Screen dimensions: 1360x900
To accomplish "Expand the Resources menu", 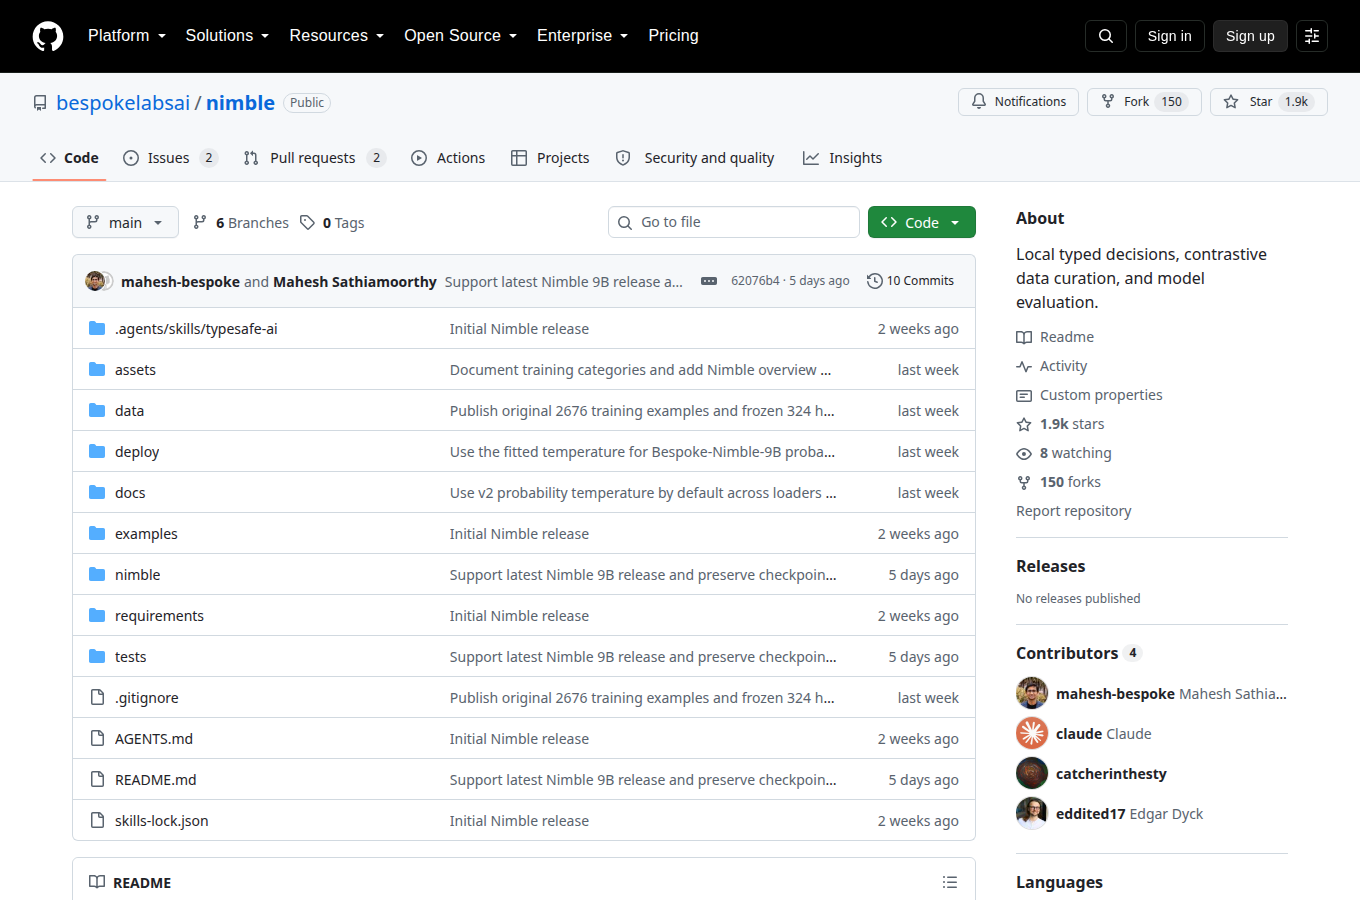I will click(336, 36).
